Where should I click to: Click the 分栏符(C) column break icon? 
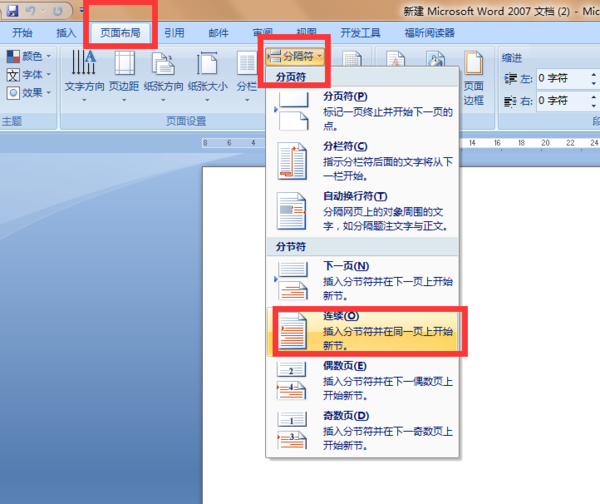[x=292, y=161]
